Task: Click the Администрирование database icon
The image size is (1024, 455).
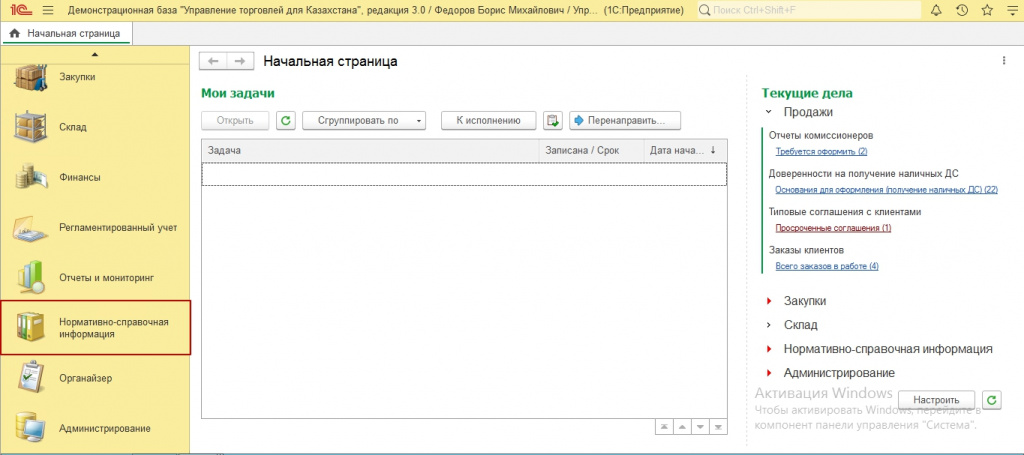Action: pyautogui.click(x=30, y=428)
